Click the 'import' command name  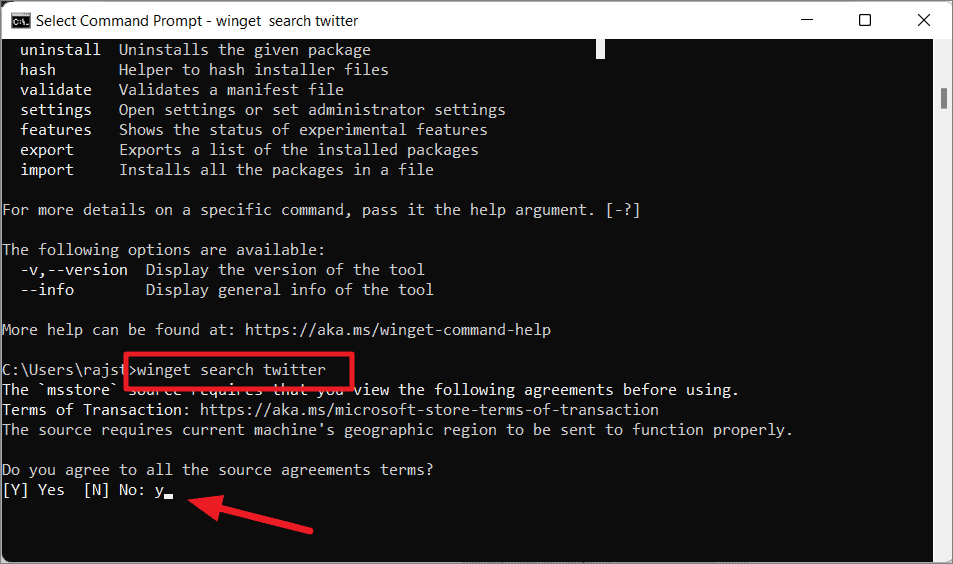[47, 170]
